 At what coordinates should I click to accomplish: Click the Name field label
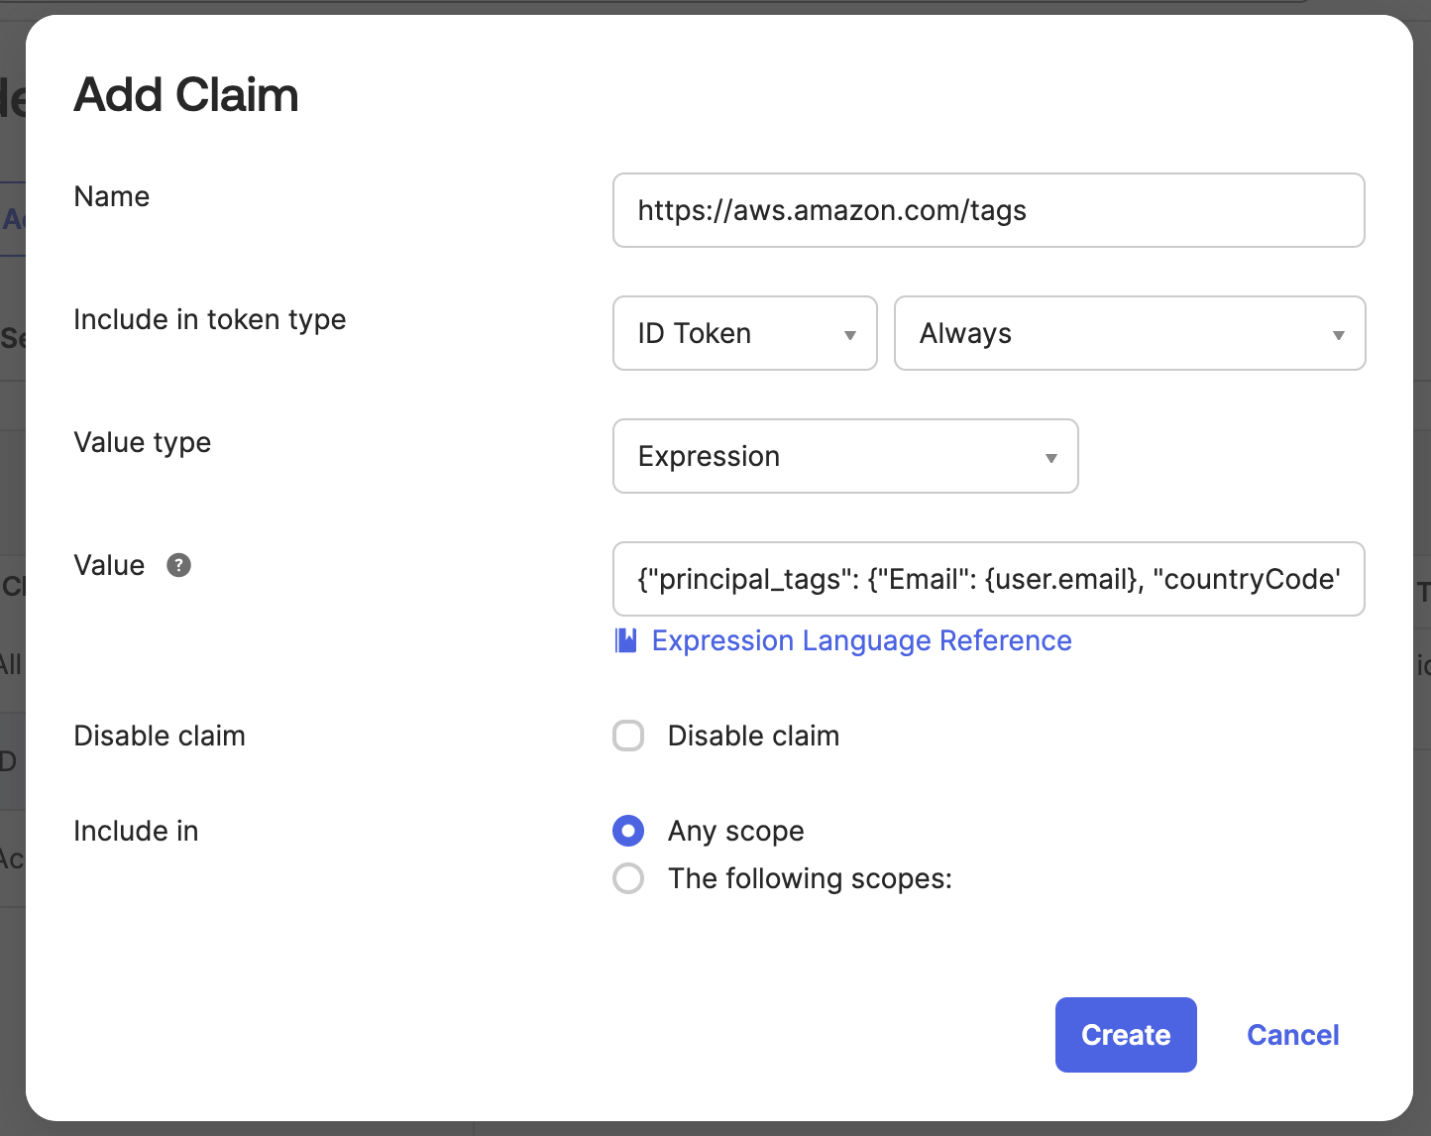(112, 197)
